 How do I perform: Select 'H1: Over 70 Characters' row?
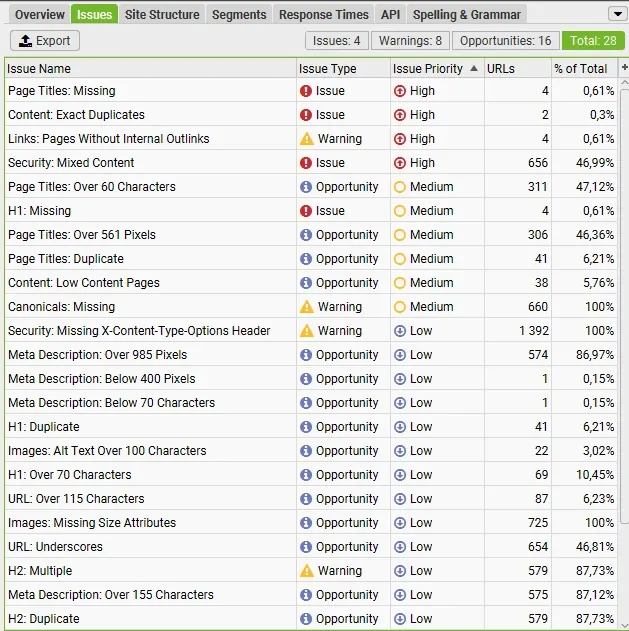[x=311, y=475]
